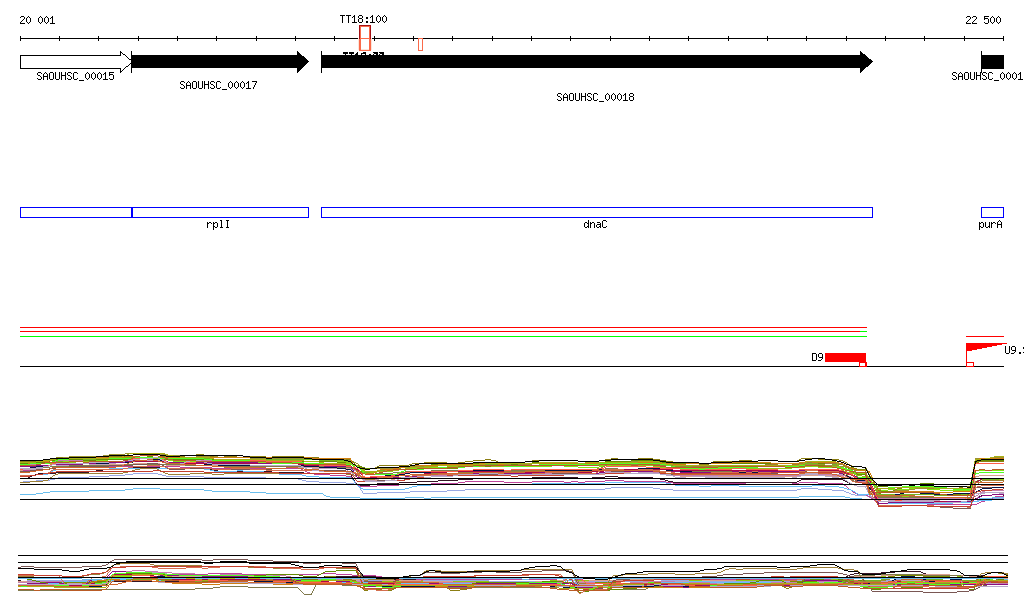Viewport: 1024px width, 611px height.
Task: Click the red U9 upshift triangle marker
Action: (984, 348)
